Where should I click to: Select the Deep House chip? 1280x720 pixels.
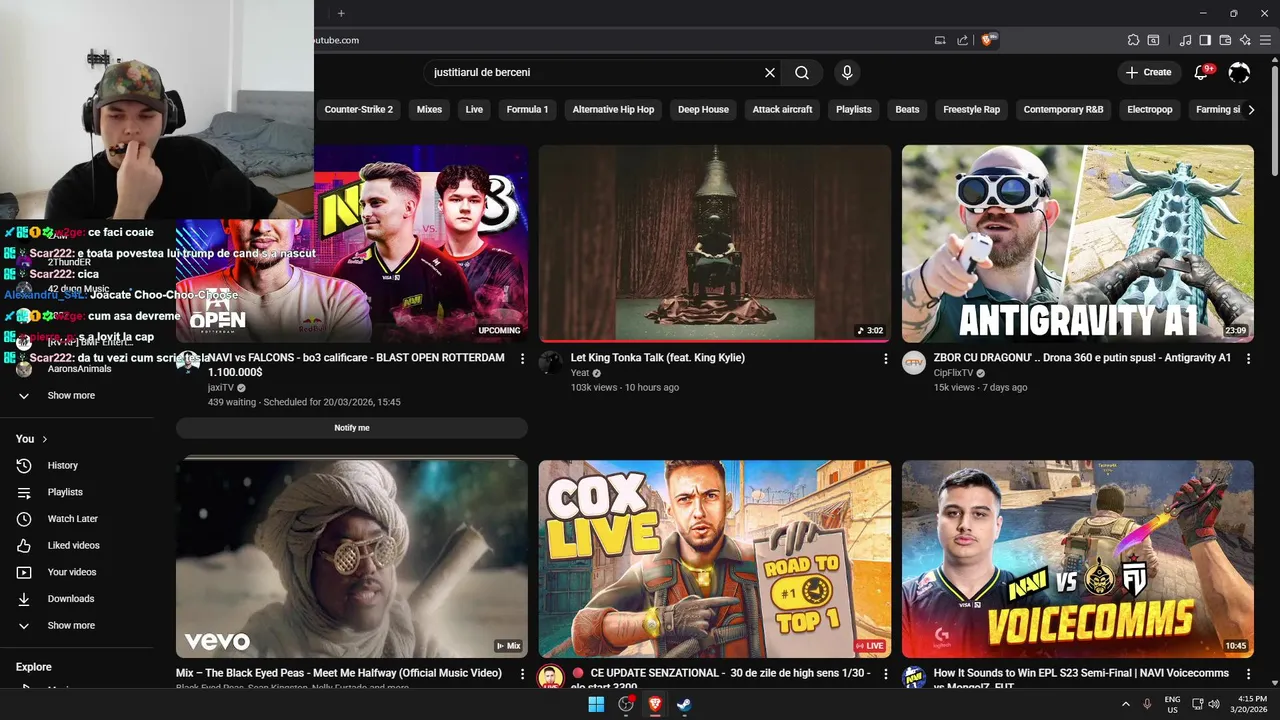[703, 109]
